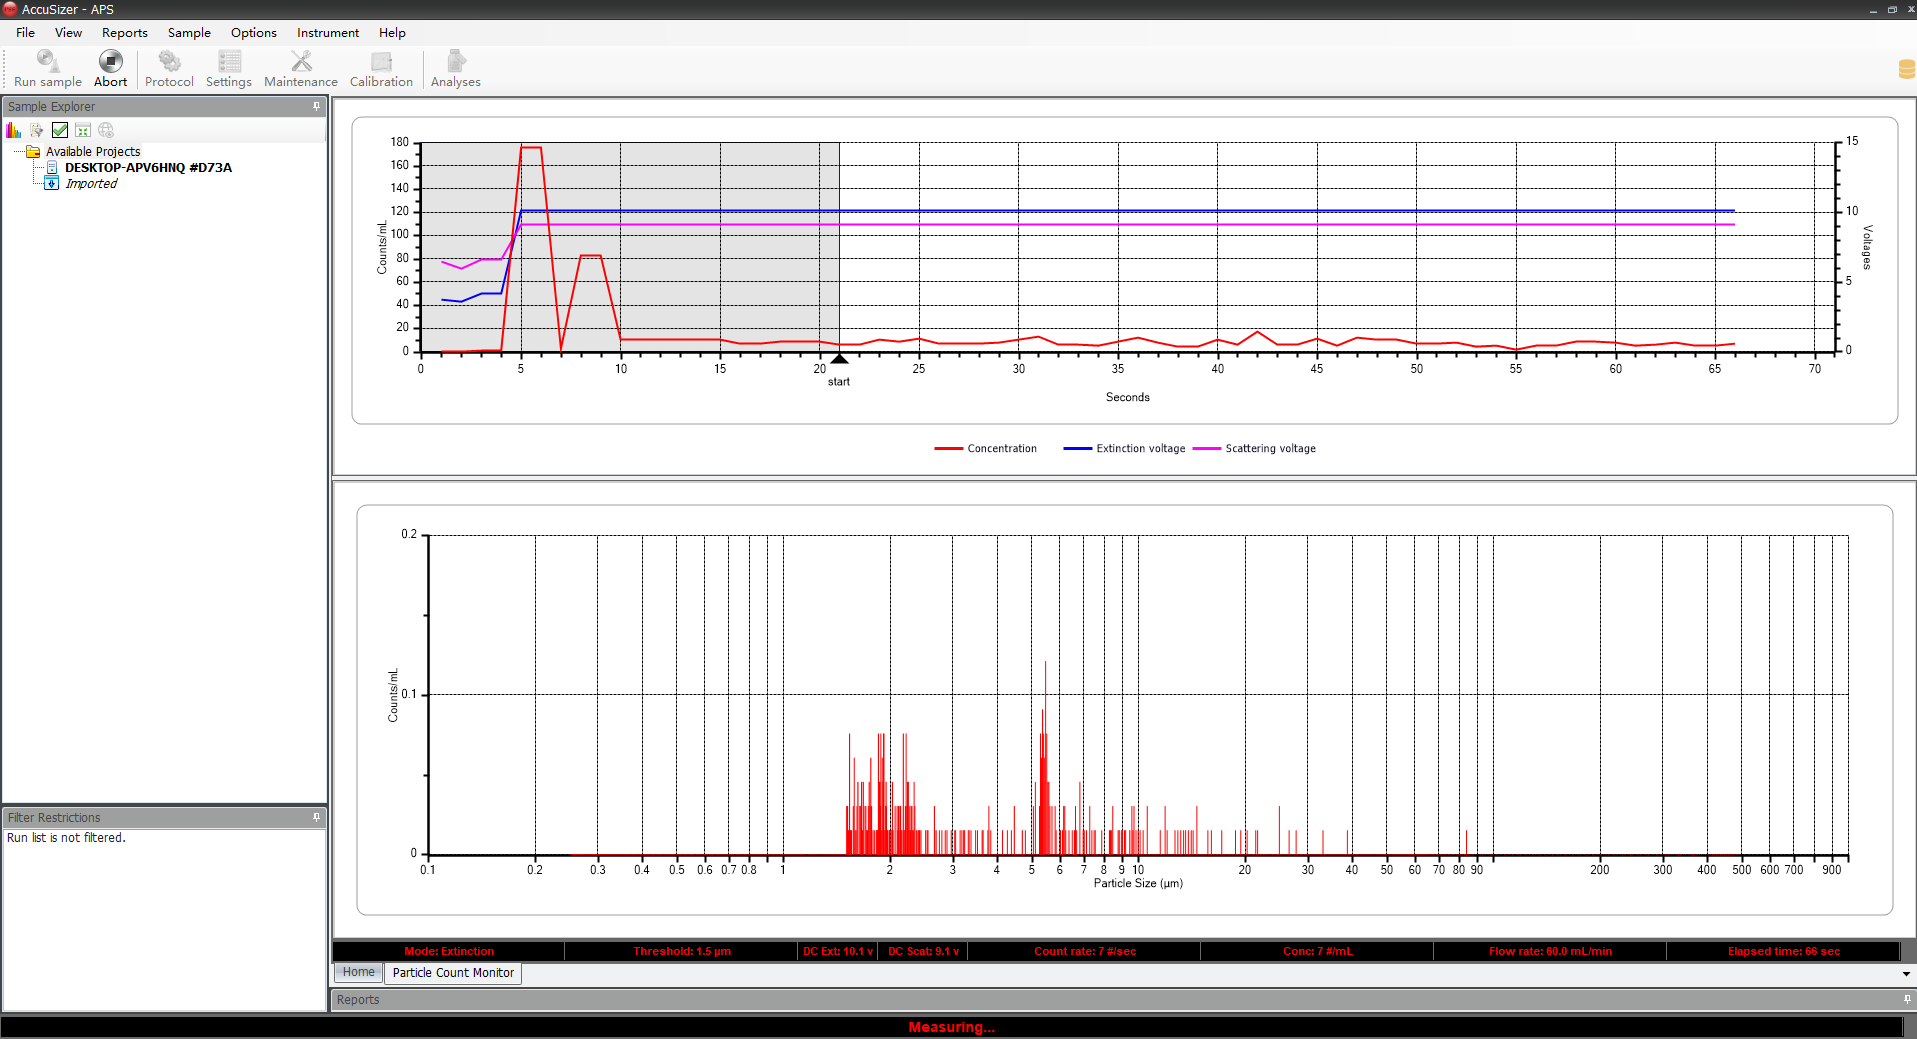
Task: Click the 'DC Scat: 9.1 v' status field
Action: [923, 951]
